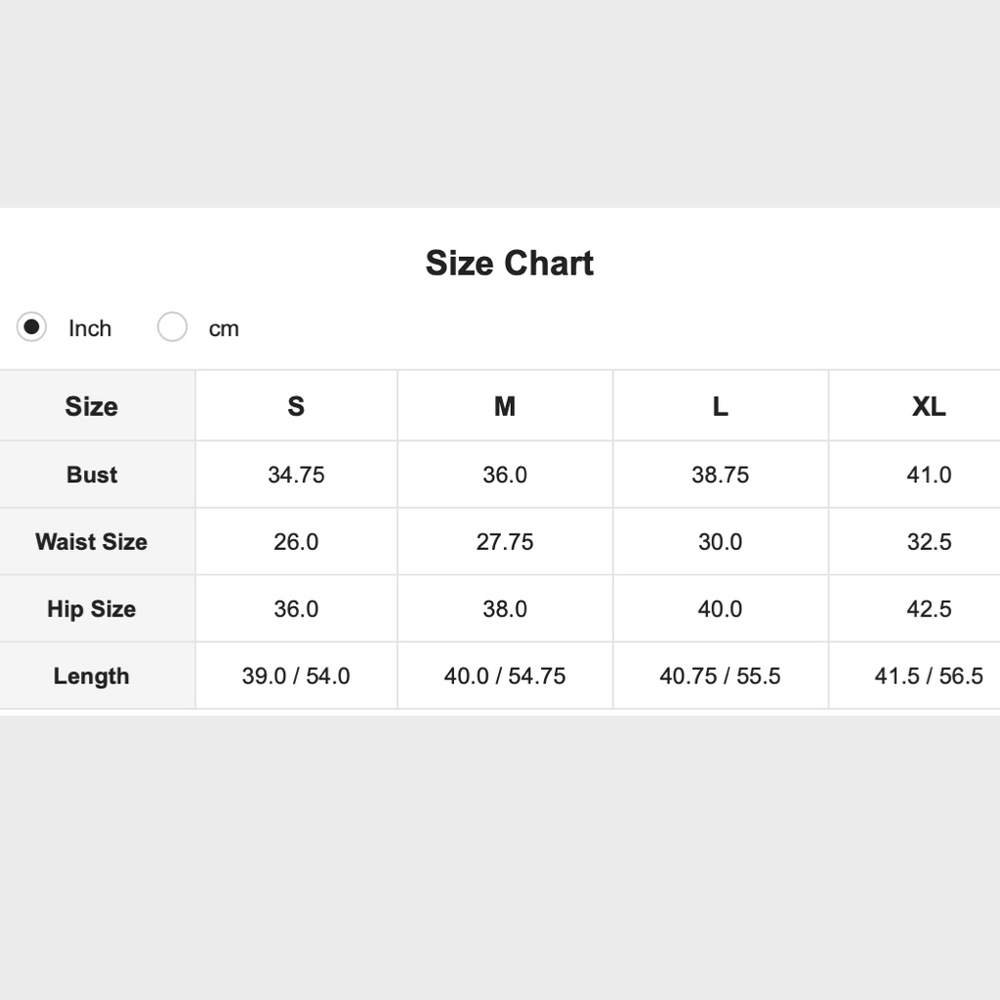1000x1000 pixels.
Task: Click the M size column header
Action: tap(505, 406)
